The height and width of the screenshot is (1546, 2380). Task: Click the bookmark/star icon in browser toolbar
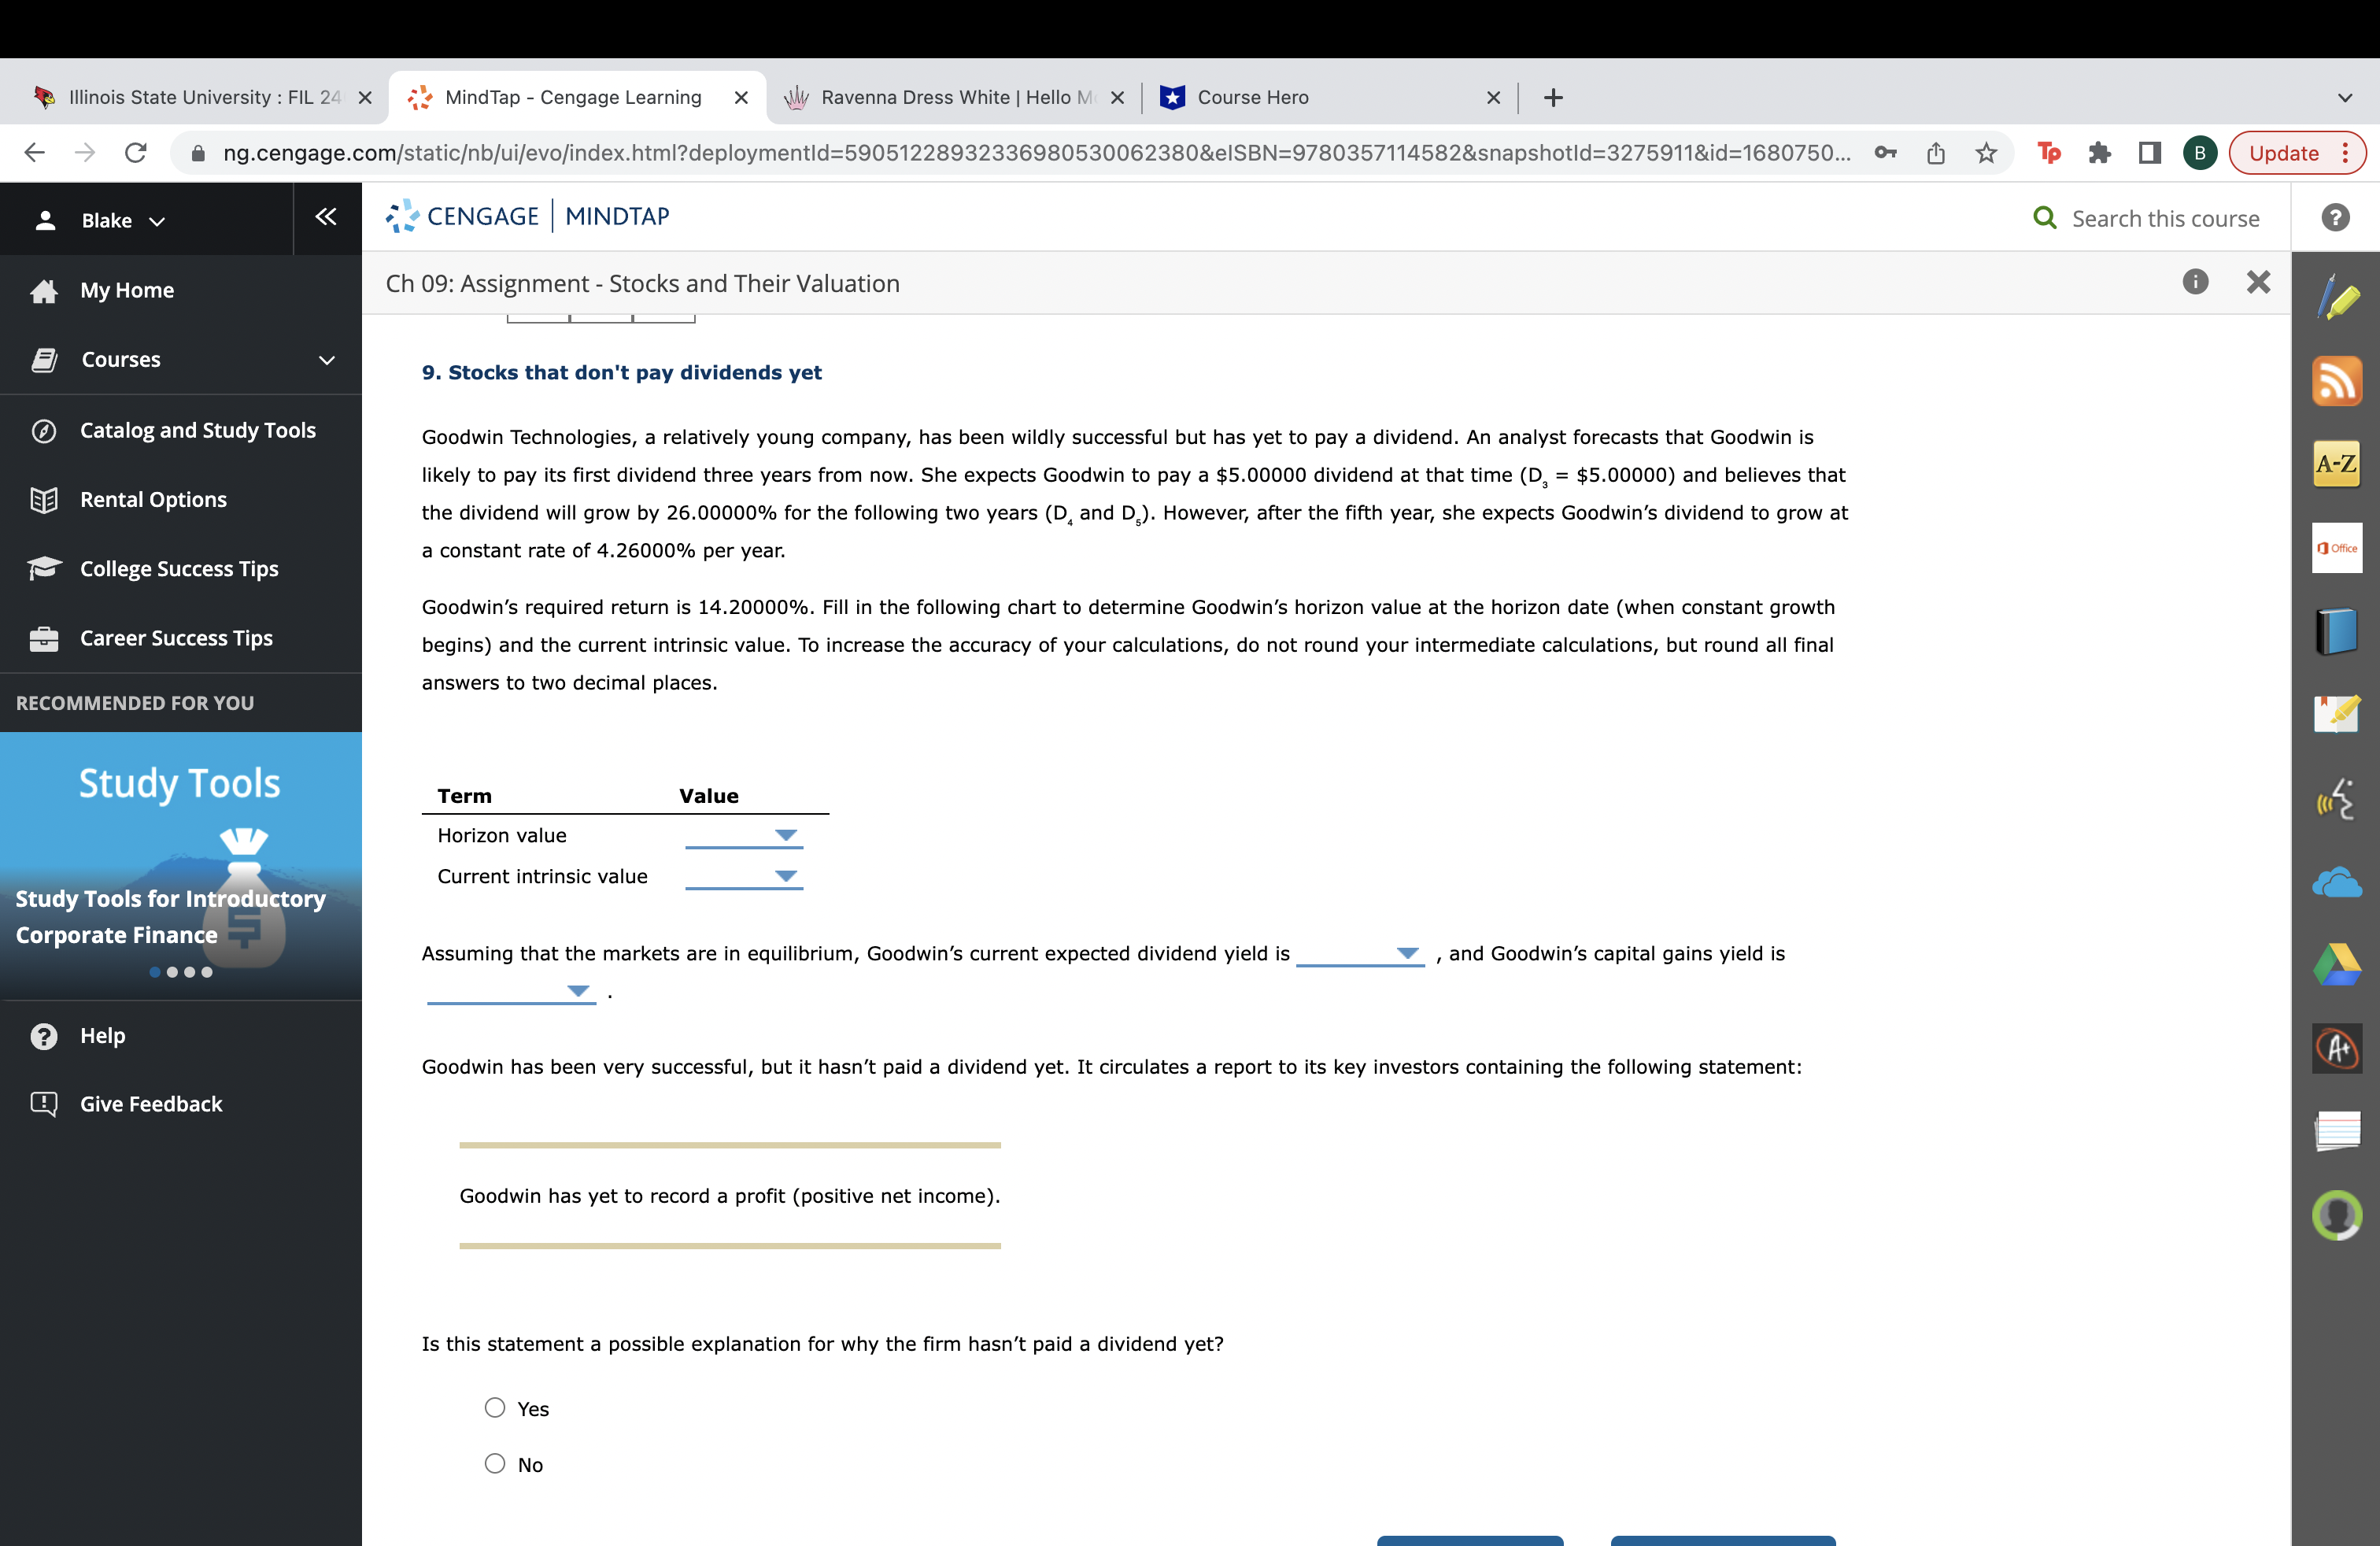(x=1988, y=154)
